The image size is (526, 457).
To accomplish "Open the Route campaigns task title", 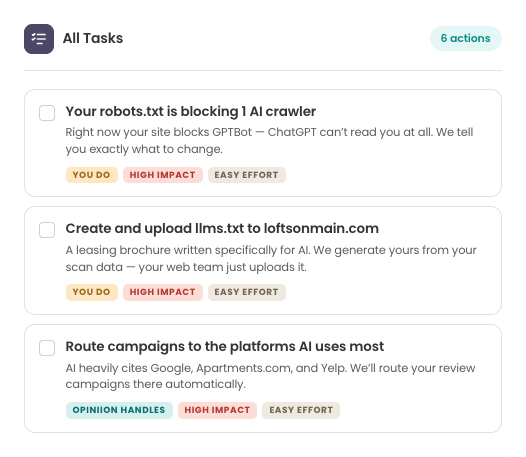I will 225,347.
